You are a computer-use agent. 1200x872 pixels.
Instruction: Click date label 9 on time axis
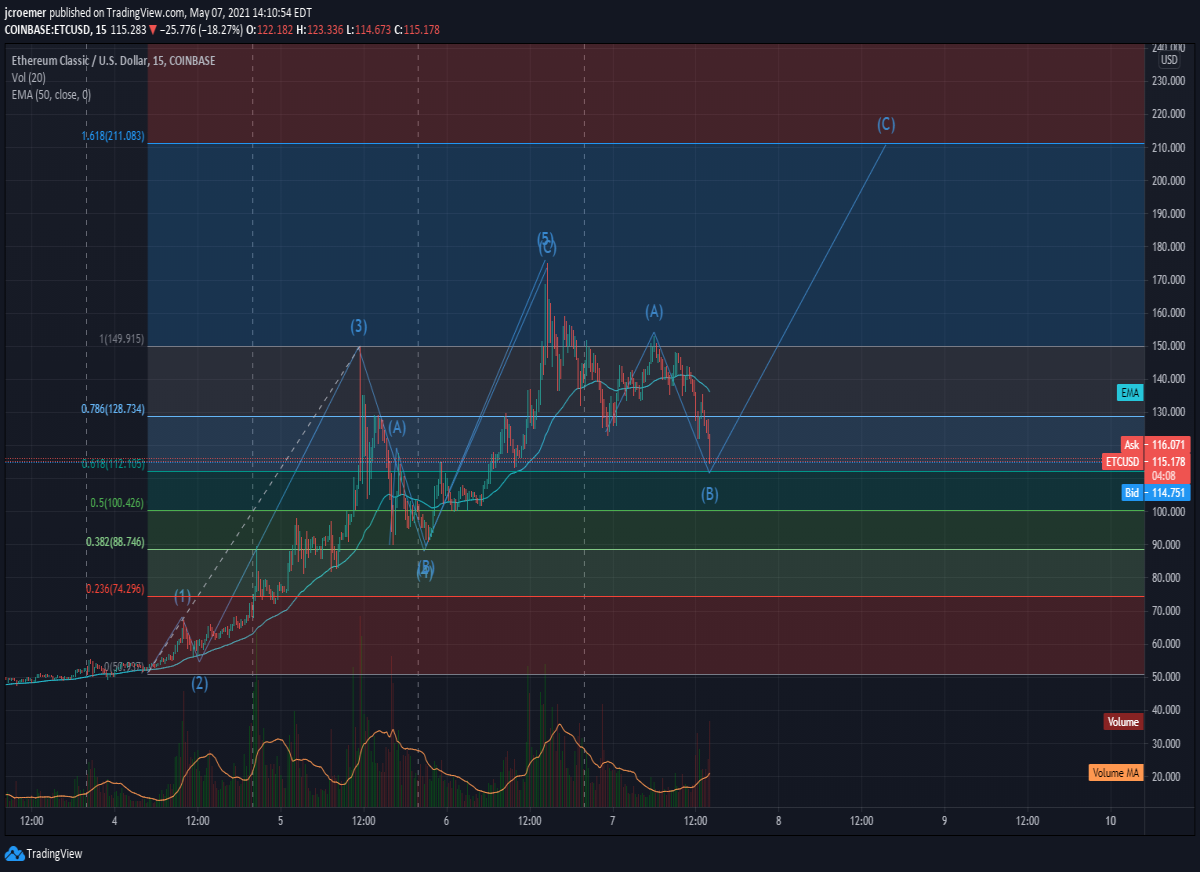[x=944, y=821]
